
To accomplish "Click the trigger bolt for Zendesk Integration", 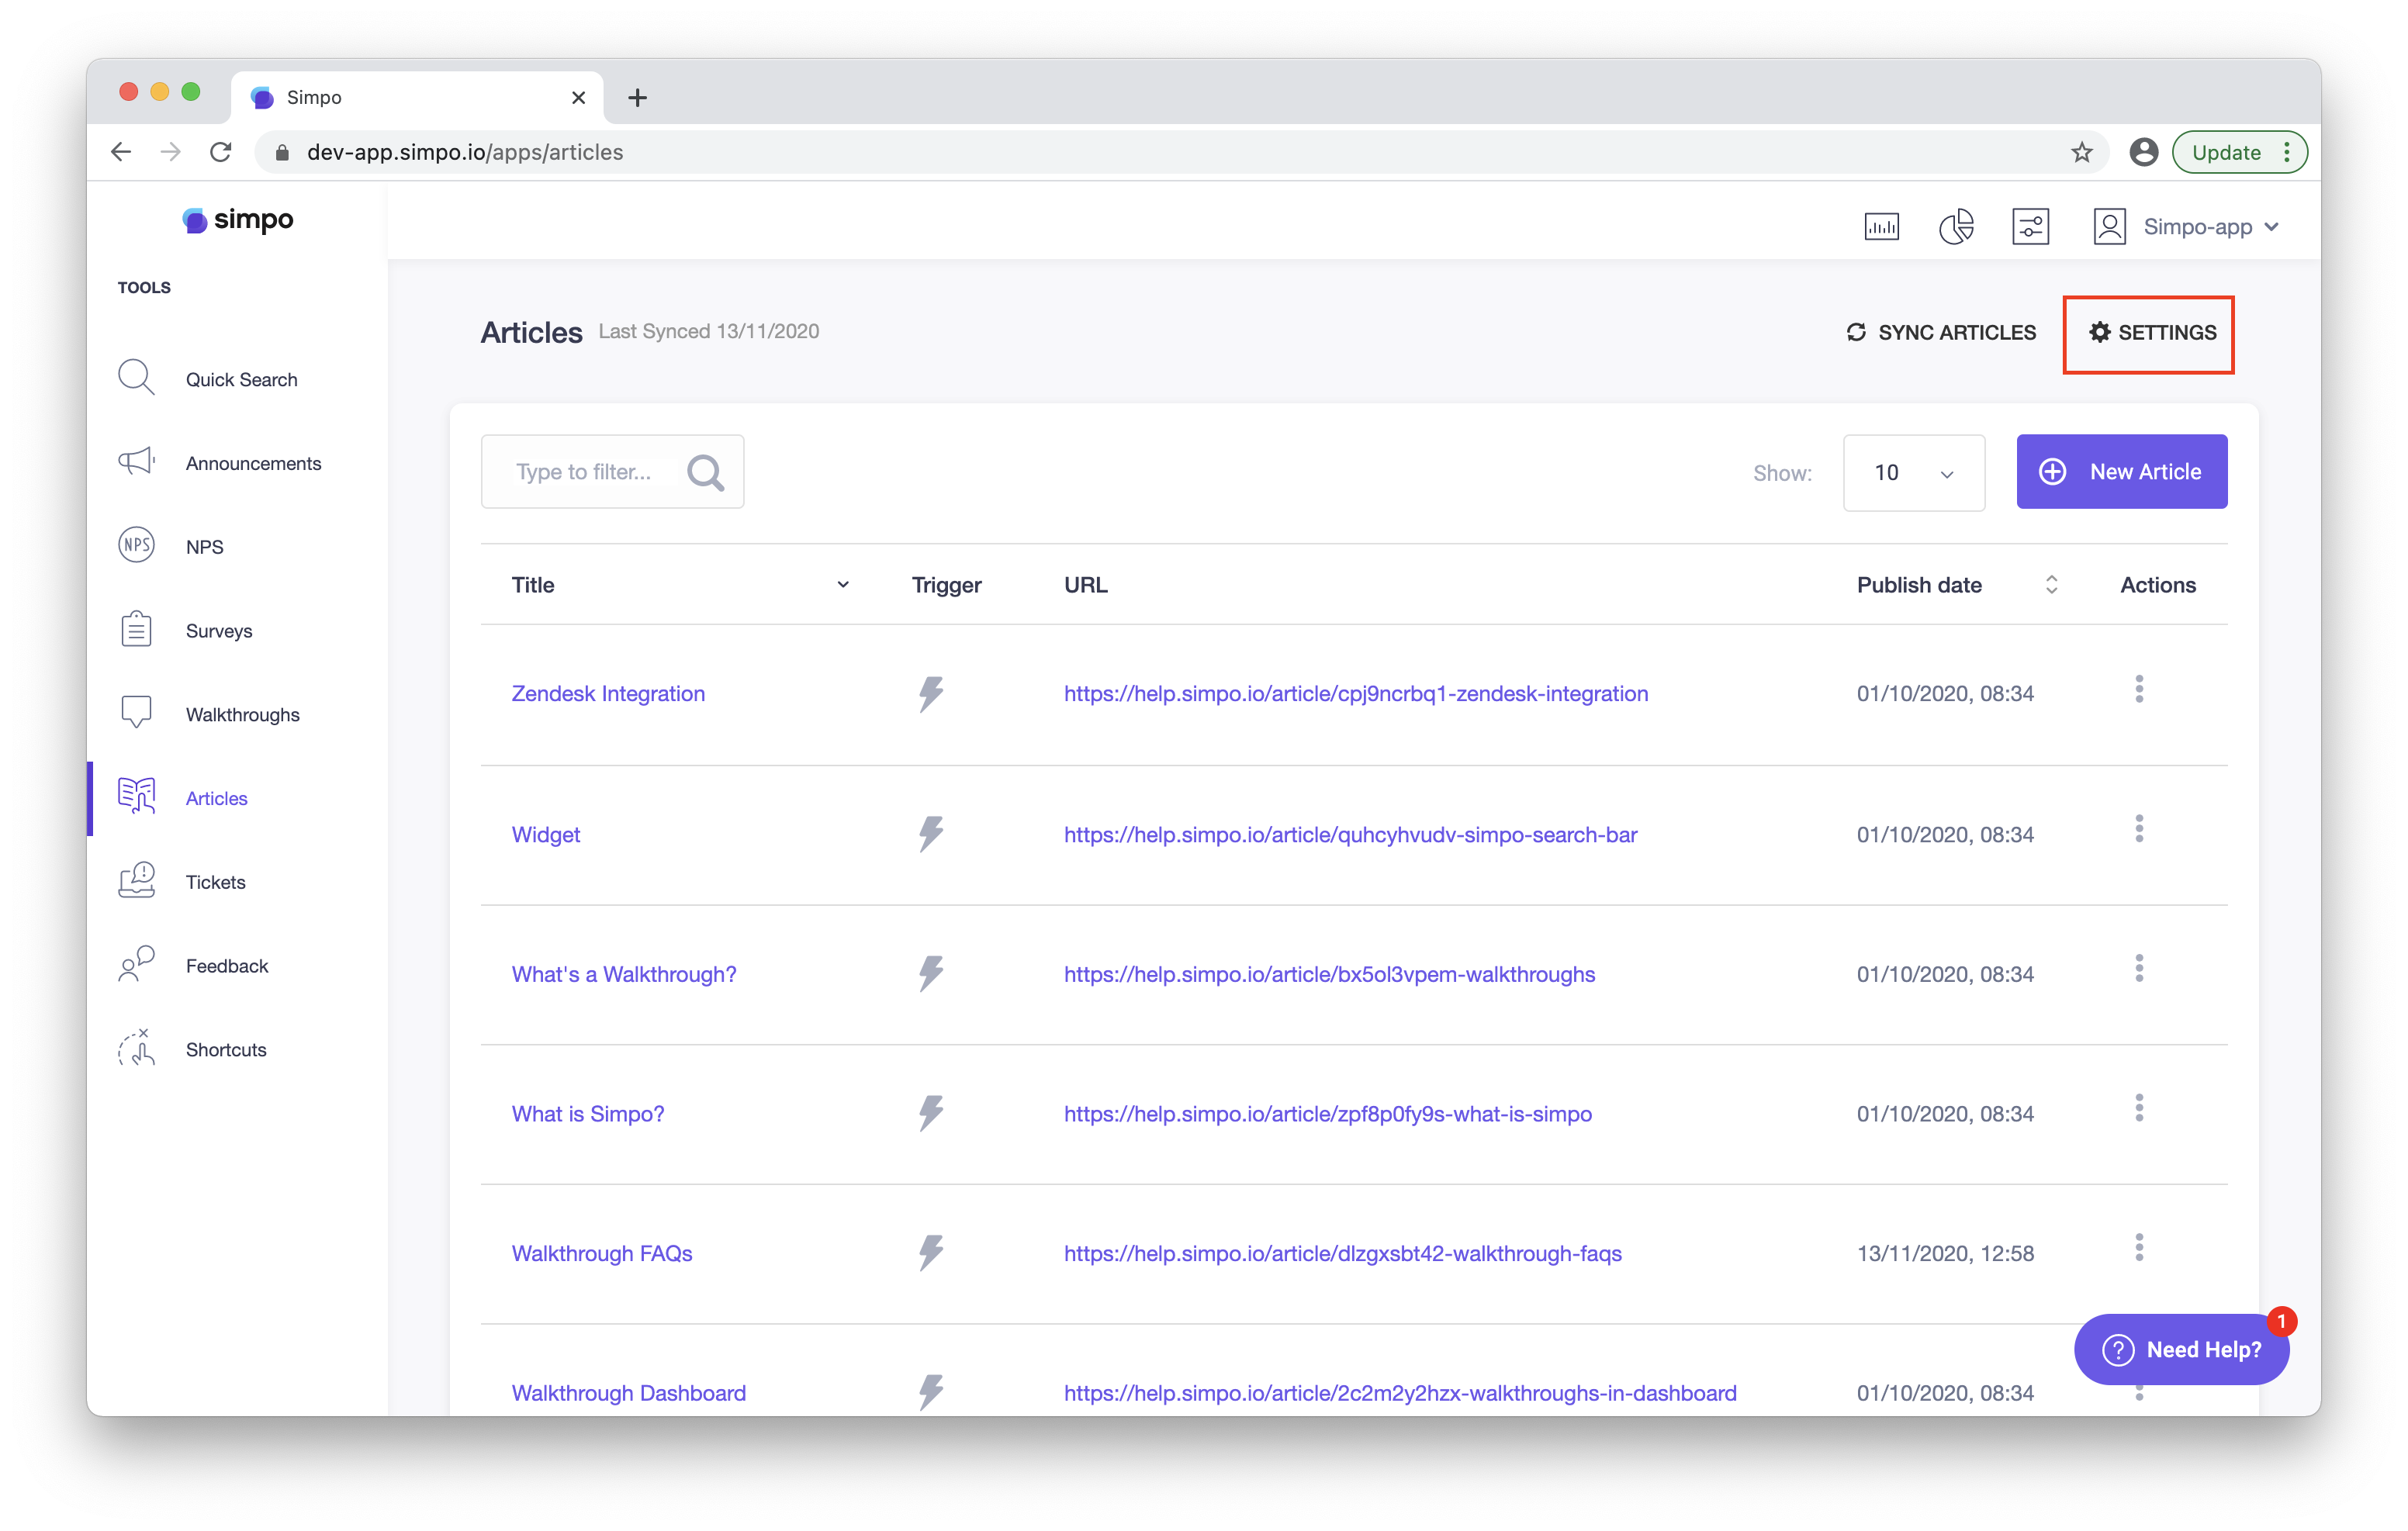I will click(x=931, y=693).
